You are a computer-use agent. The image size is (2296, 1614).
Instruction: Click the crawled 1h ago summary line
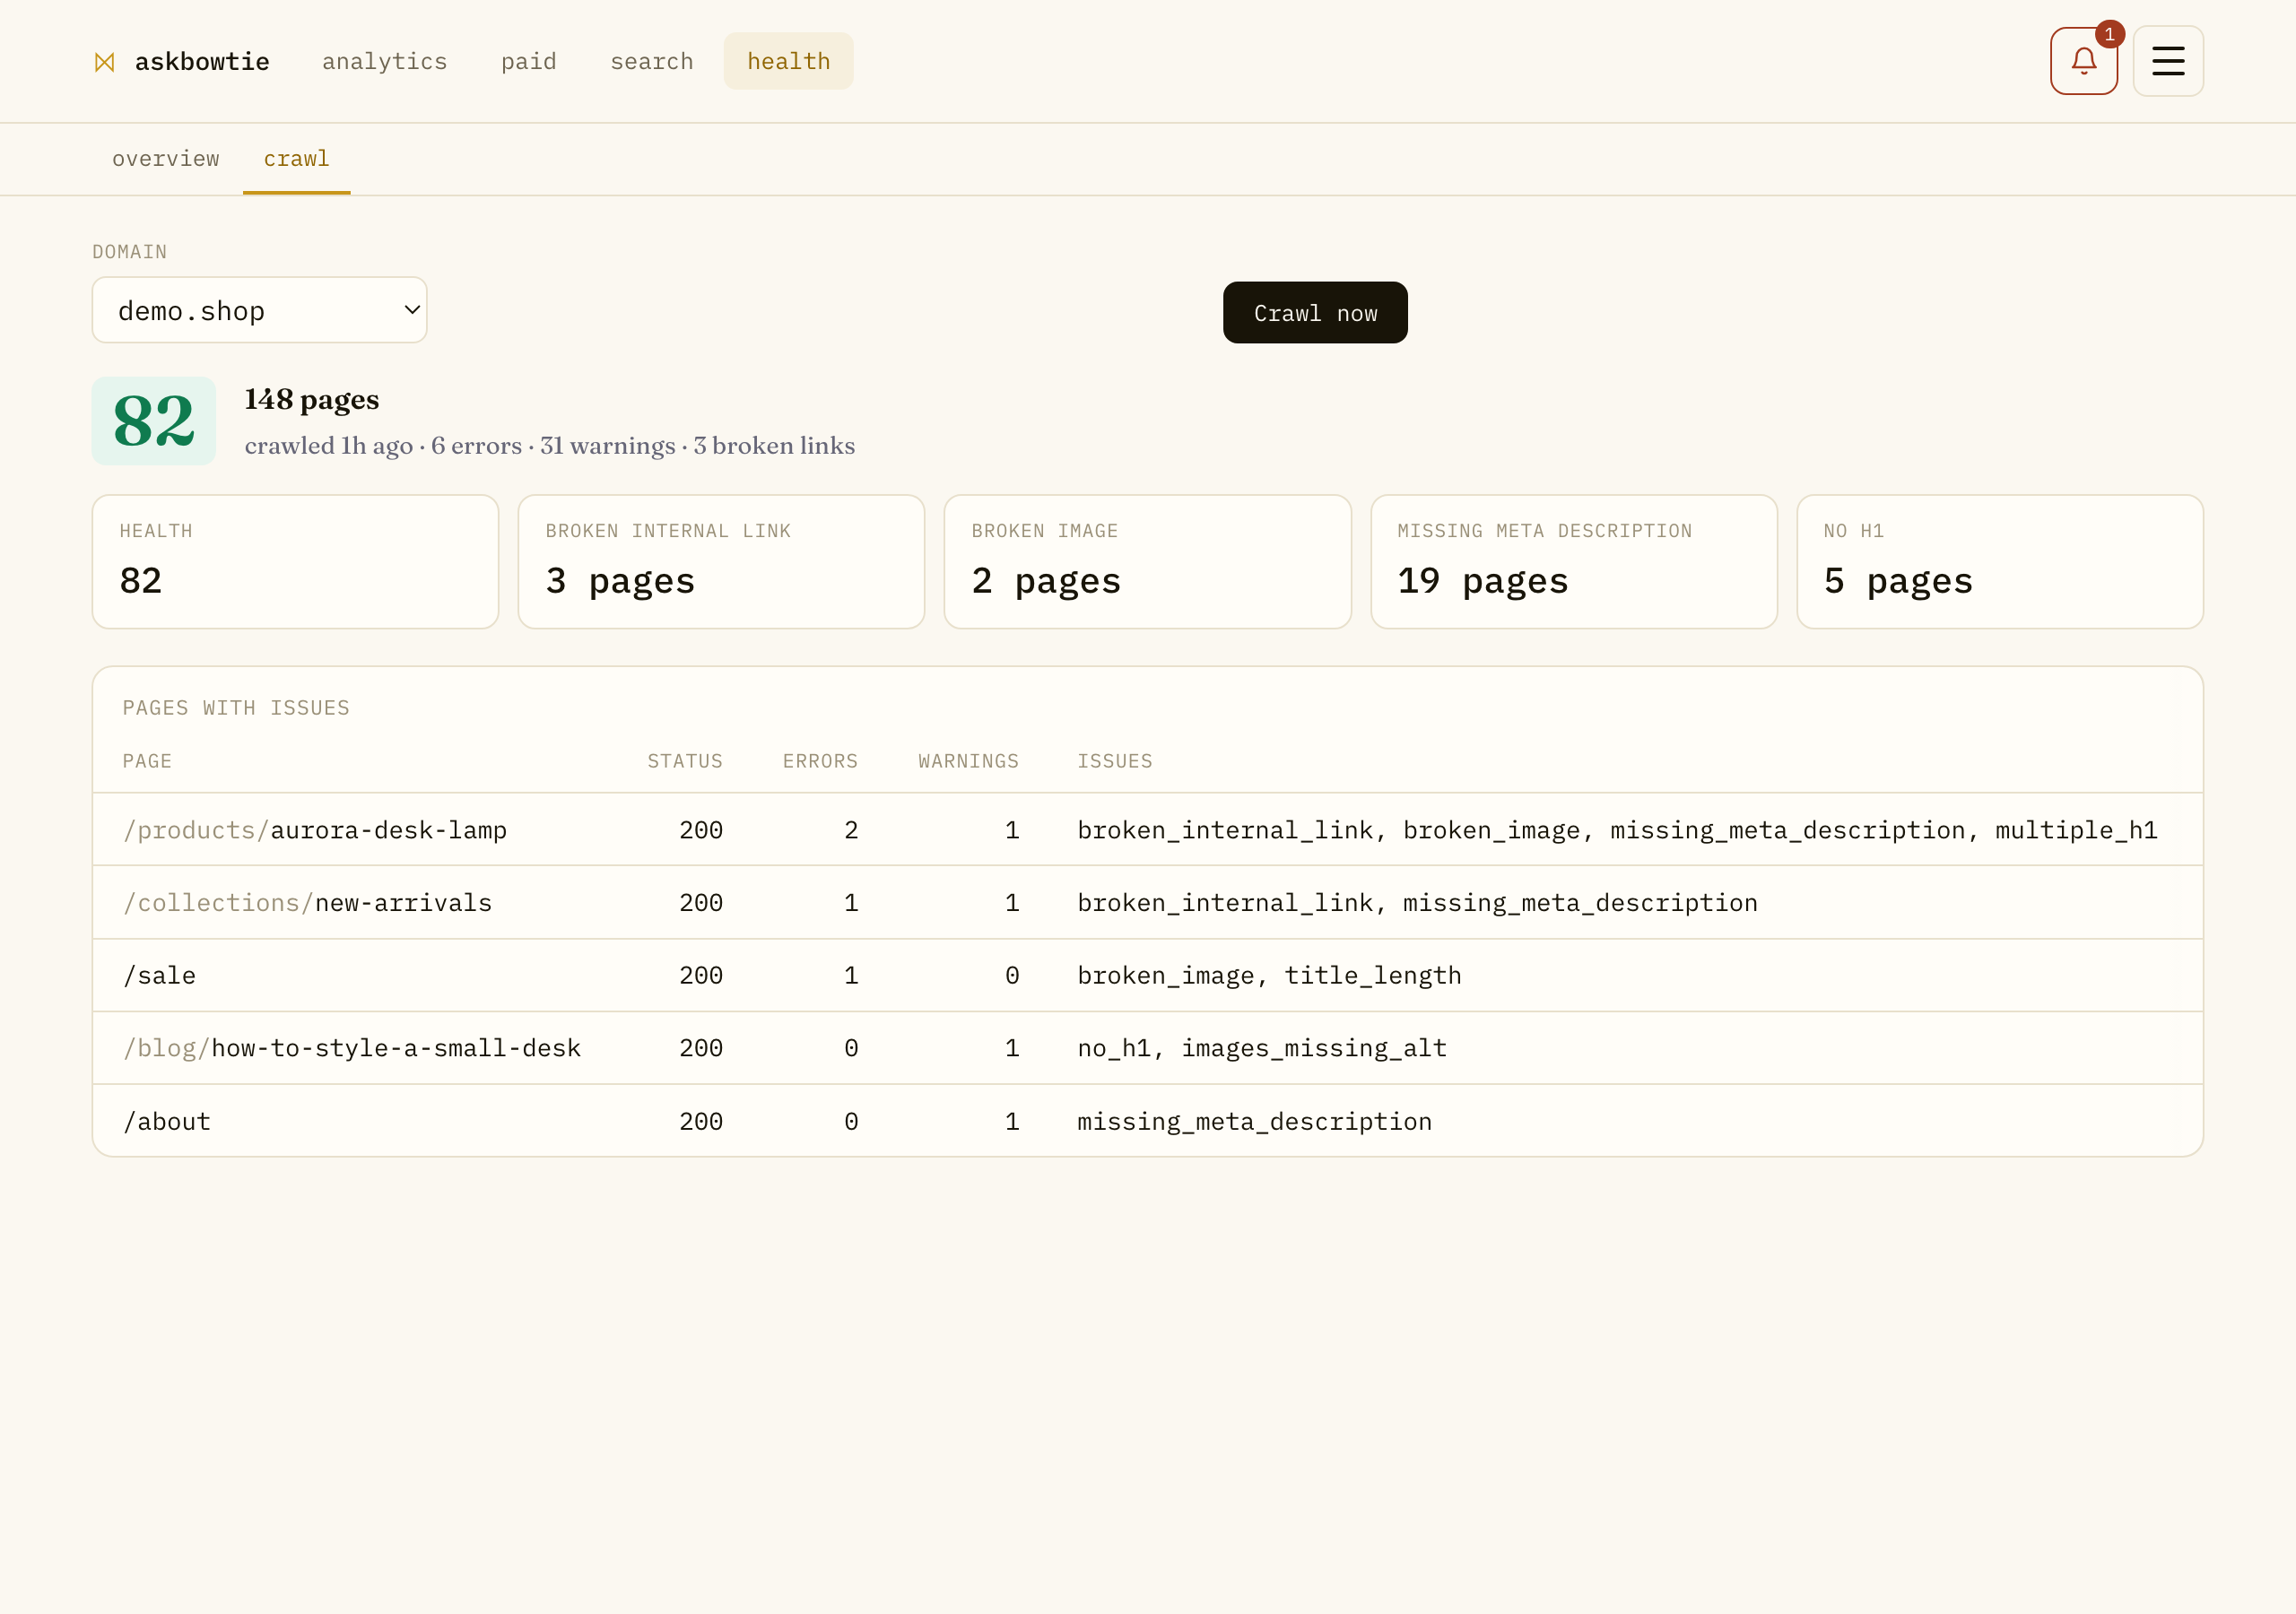point(550,446)
